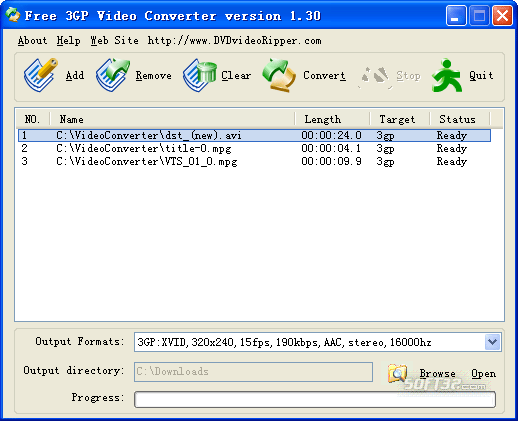The height and width of the screenshot is (421, 518).
Task: Open the 3GP XVID format combo box
Action: coord(318,342)
